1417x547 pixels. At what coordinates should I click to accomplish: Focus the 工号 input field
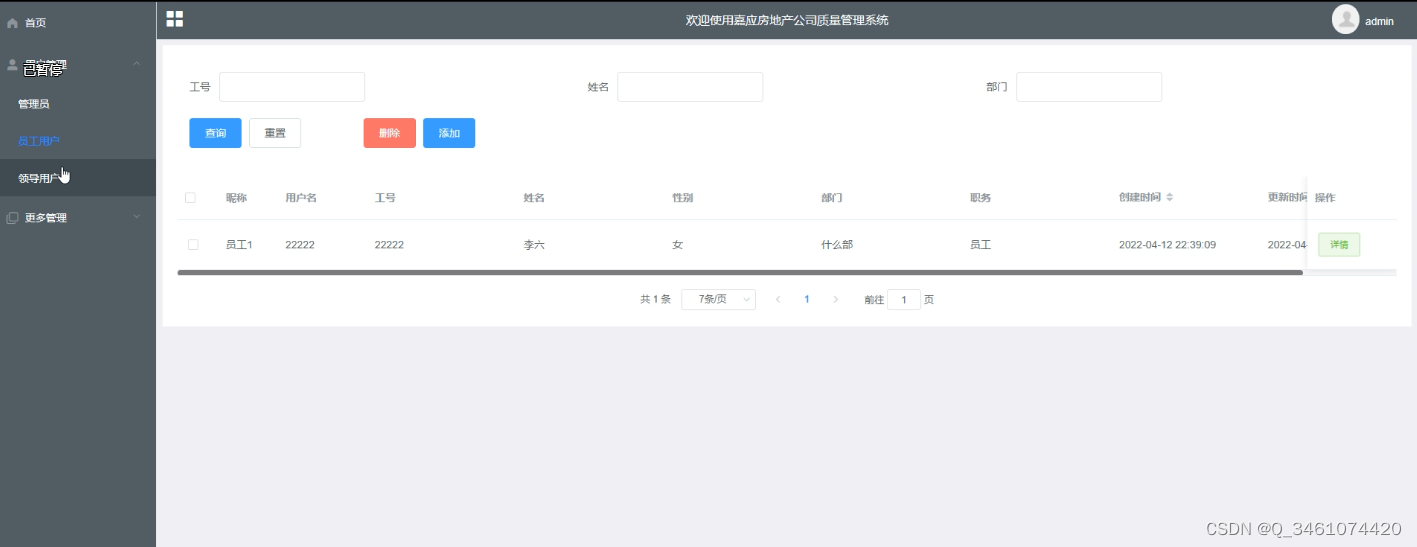pyautogui.click(x=292, y=87)
